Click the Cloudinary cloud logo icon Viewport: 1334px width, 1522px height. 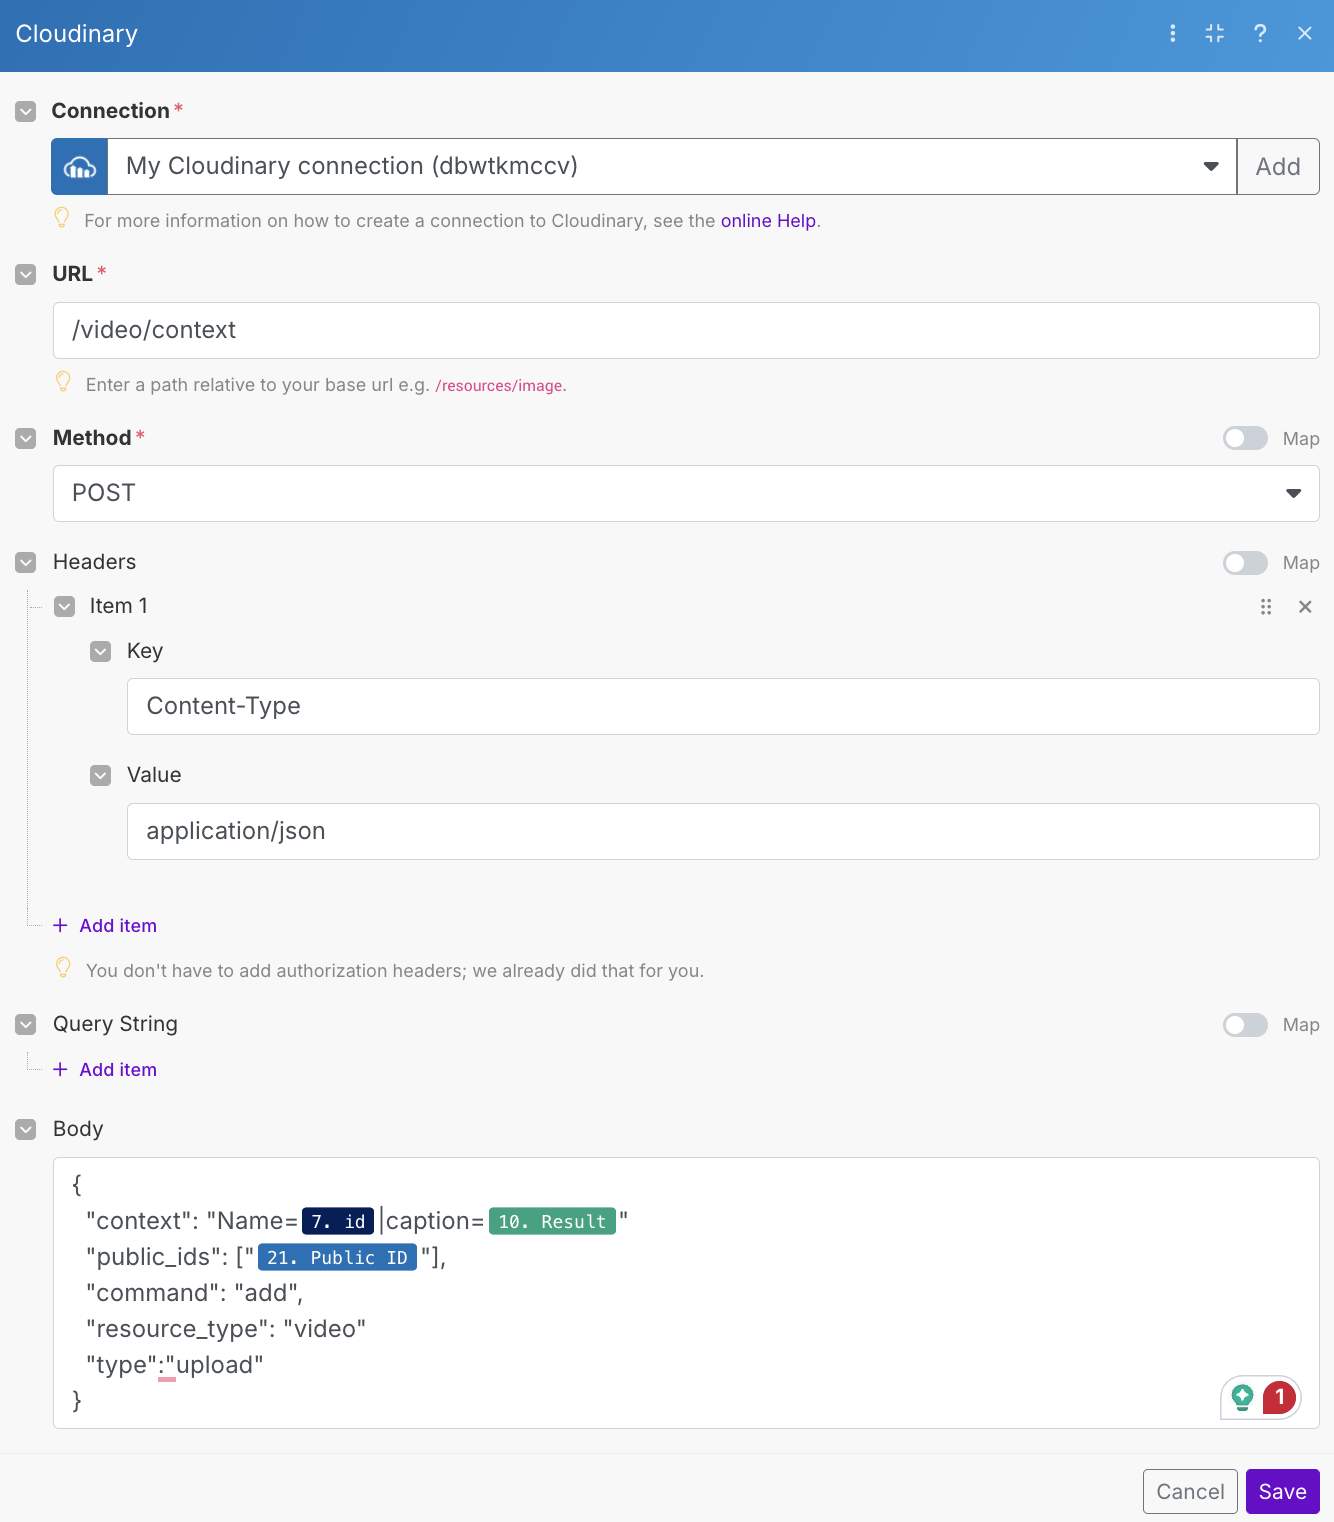[80, 167]
